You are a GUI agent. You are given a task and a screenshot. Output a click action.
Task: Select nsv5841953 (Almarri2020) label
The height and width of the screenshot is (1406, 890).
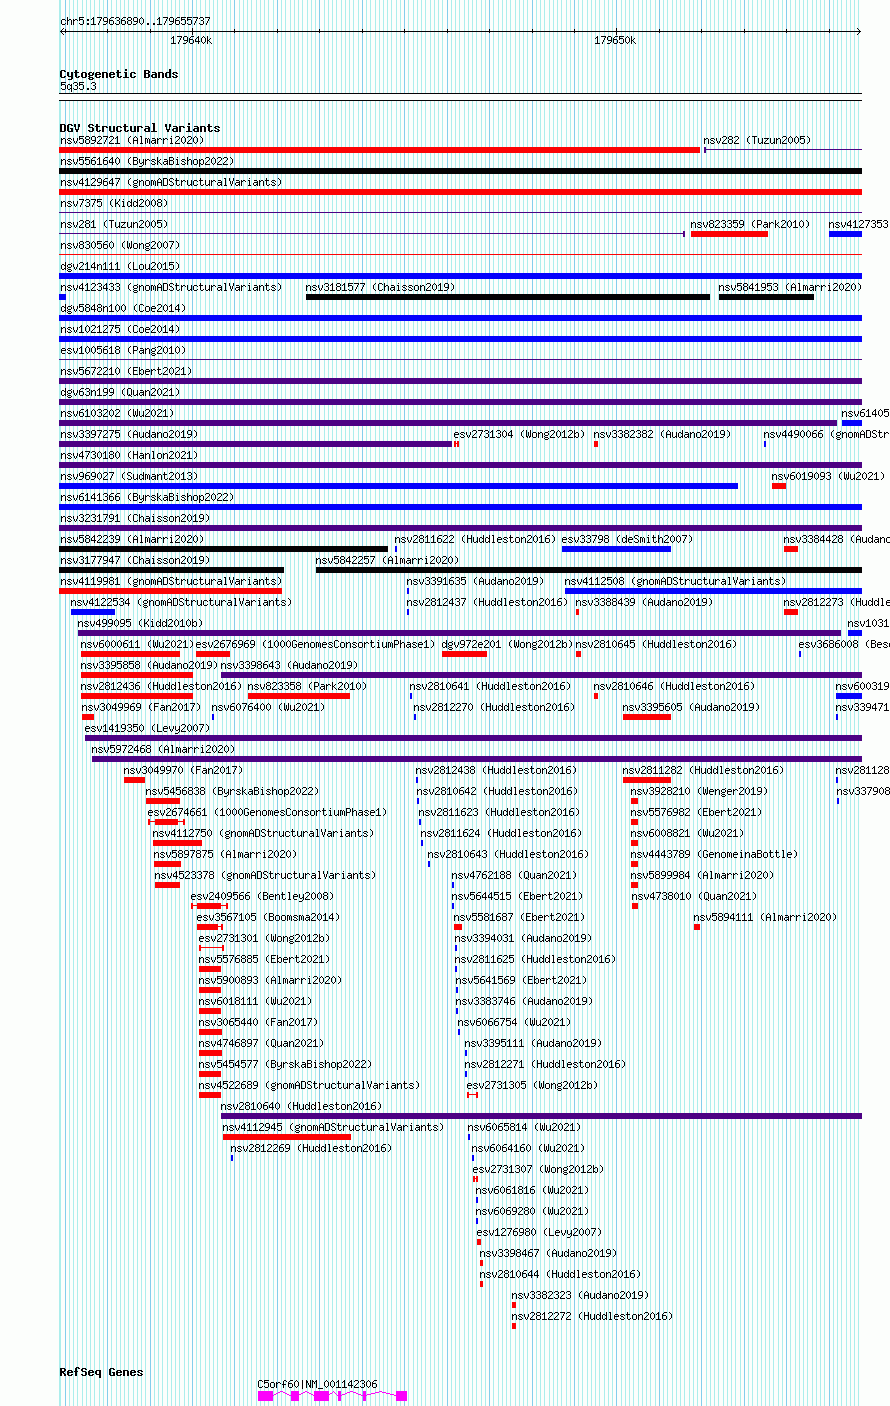tap(790, 287)
